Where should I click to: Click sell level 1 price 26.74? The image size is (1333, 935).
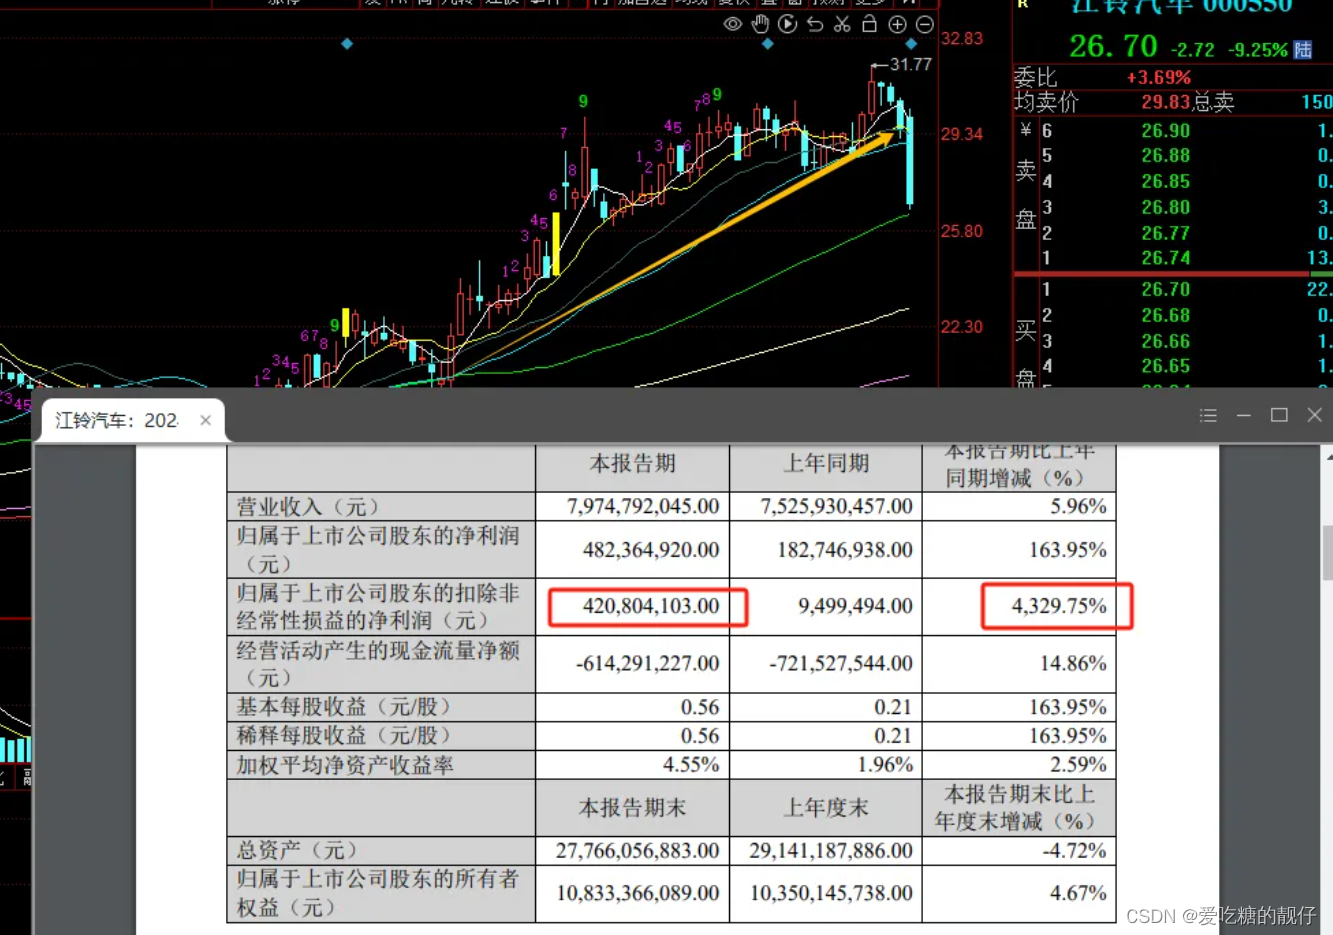coord(1166,258)
